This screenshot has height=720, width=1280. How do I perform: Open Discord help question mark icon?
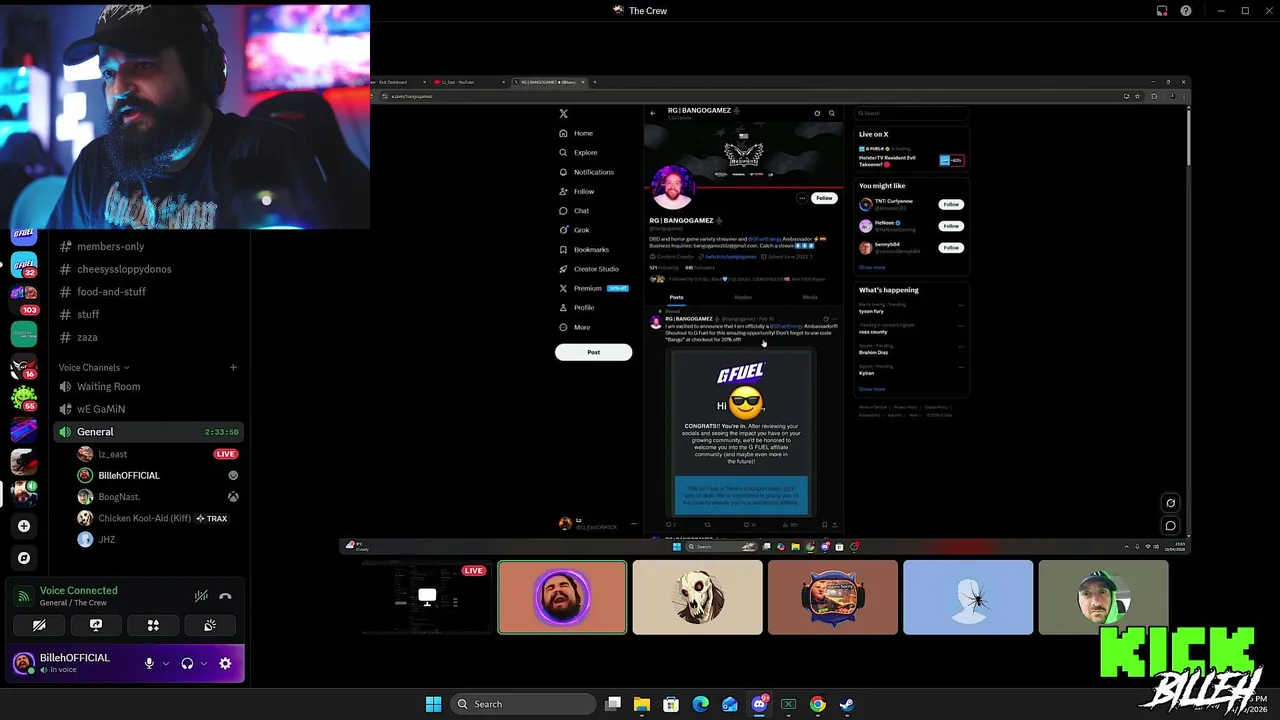[1186, 11]
